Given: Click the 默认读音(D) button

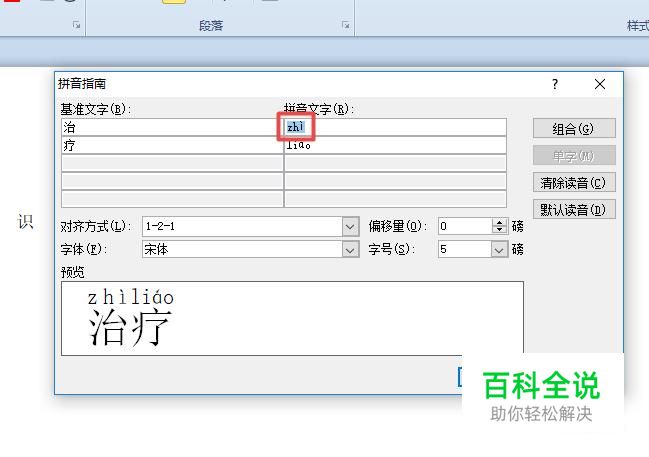Looking at the screenshot, I should [574, 209].
